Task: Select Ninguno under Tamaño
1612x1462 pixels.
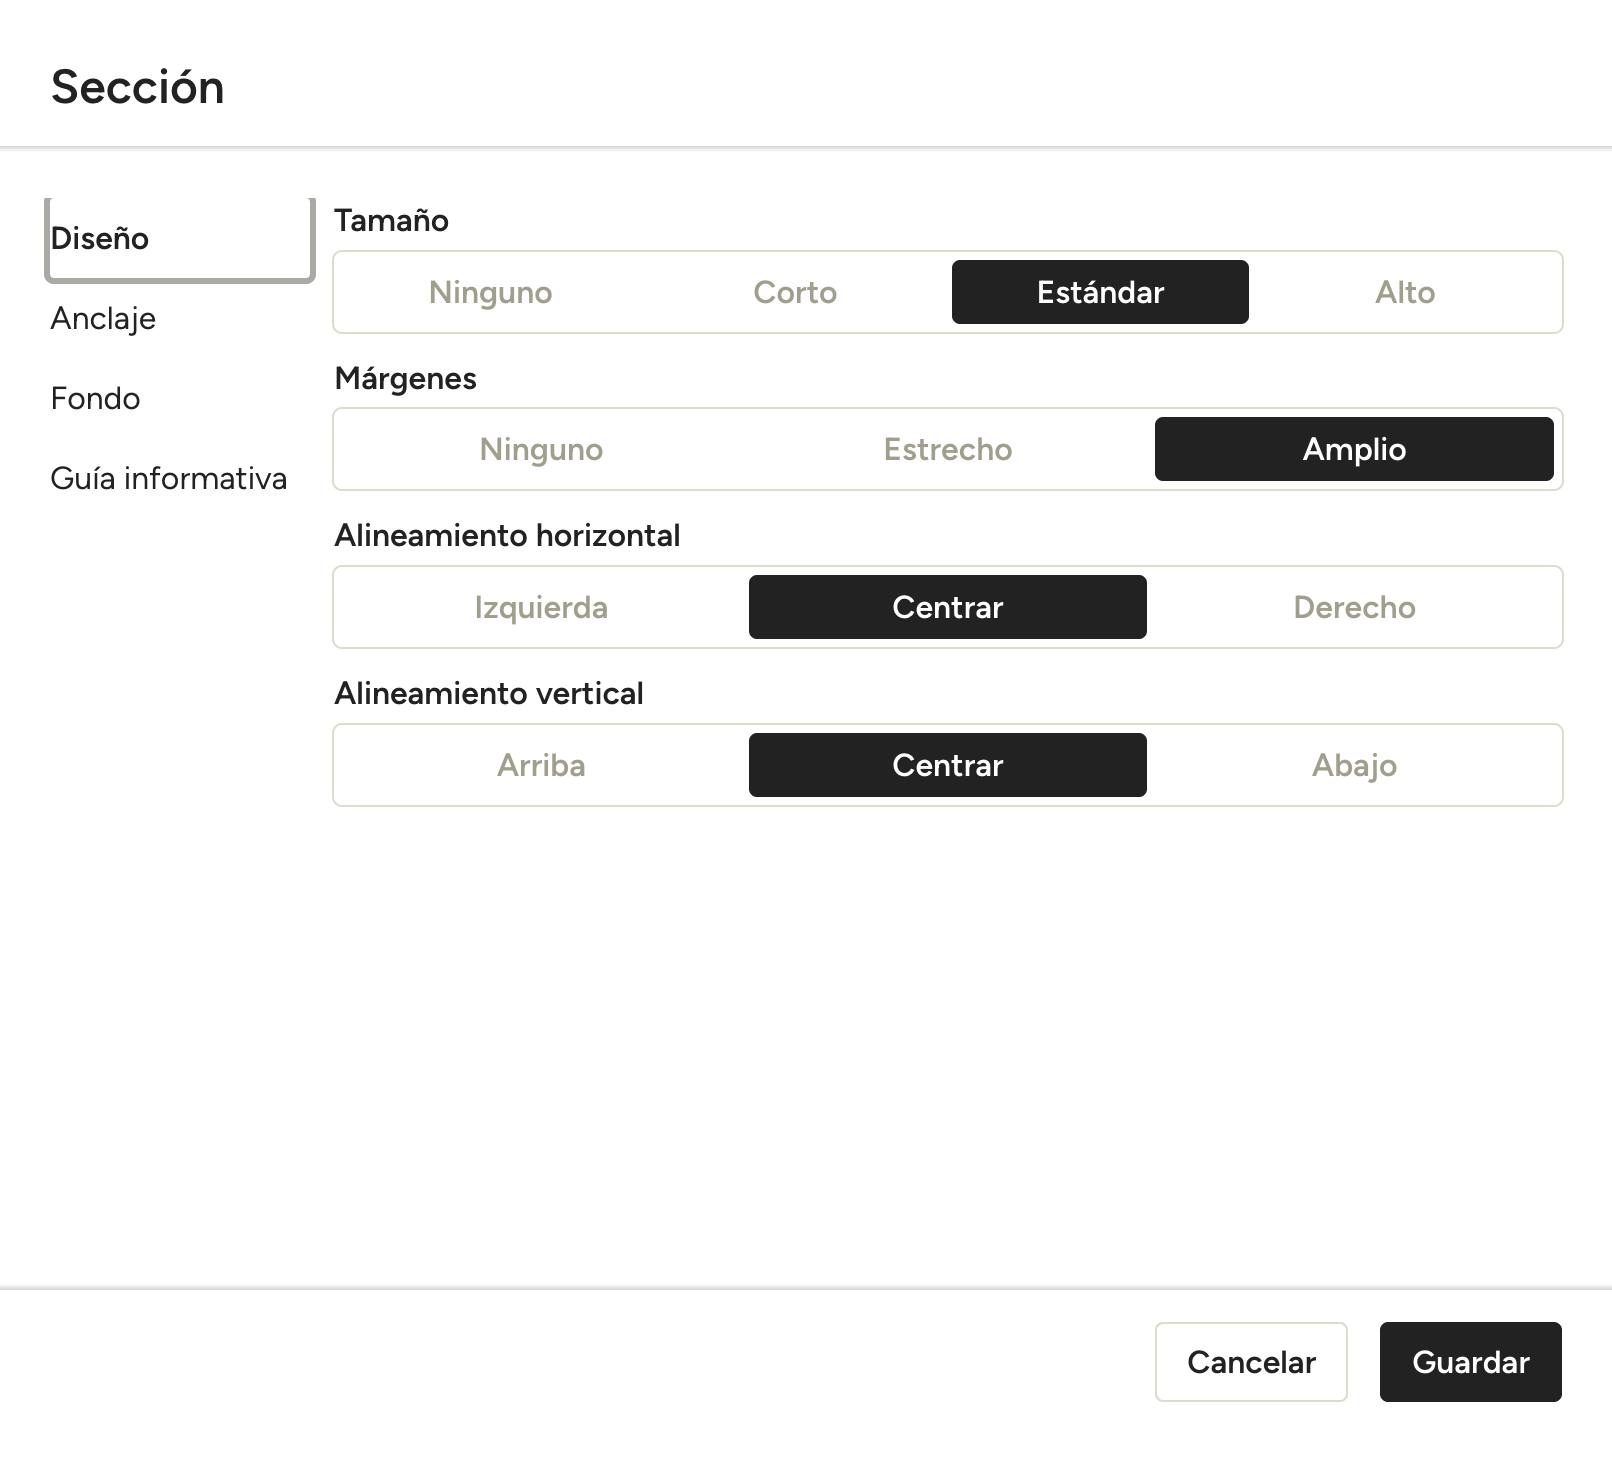Action: coord(490,292)
